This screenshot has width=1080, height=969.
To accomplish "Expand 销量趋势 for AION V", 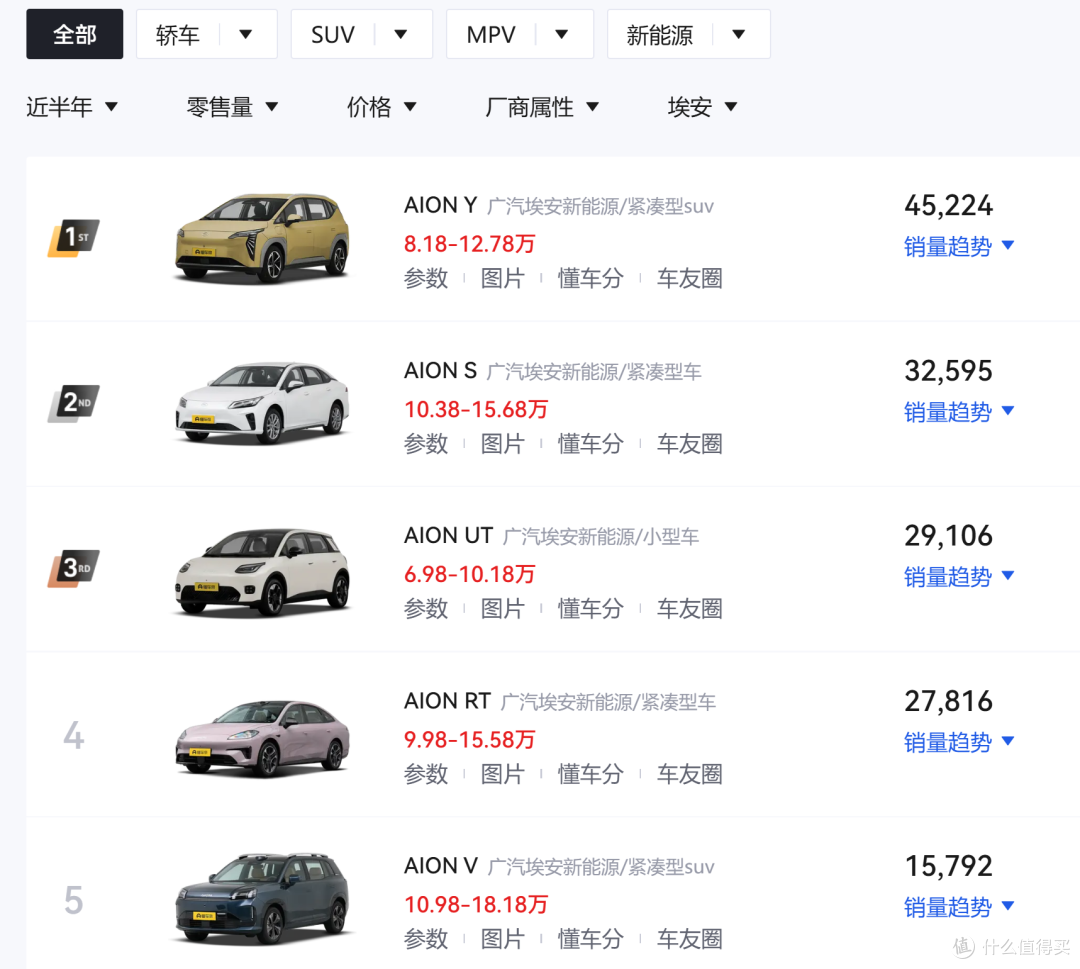I will click(x=959, y=906).
